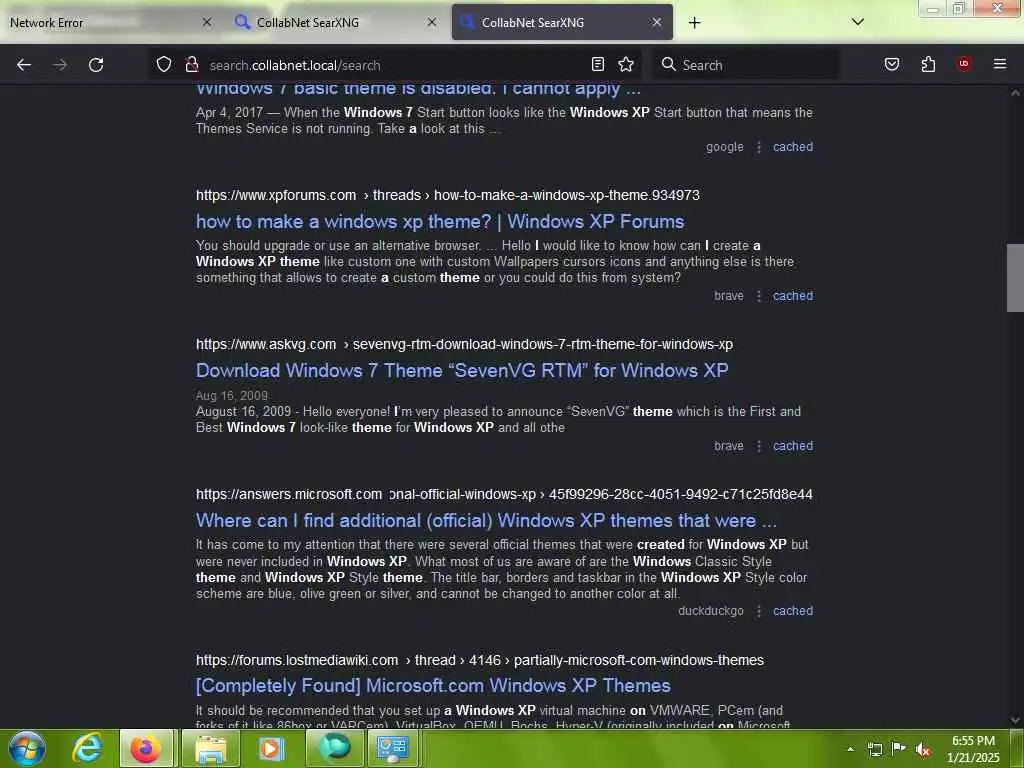Switch to the middle CollabNet SearXNG tab
The height and width of the screenshot is (768, 1024).
coord(336,23)
